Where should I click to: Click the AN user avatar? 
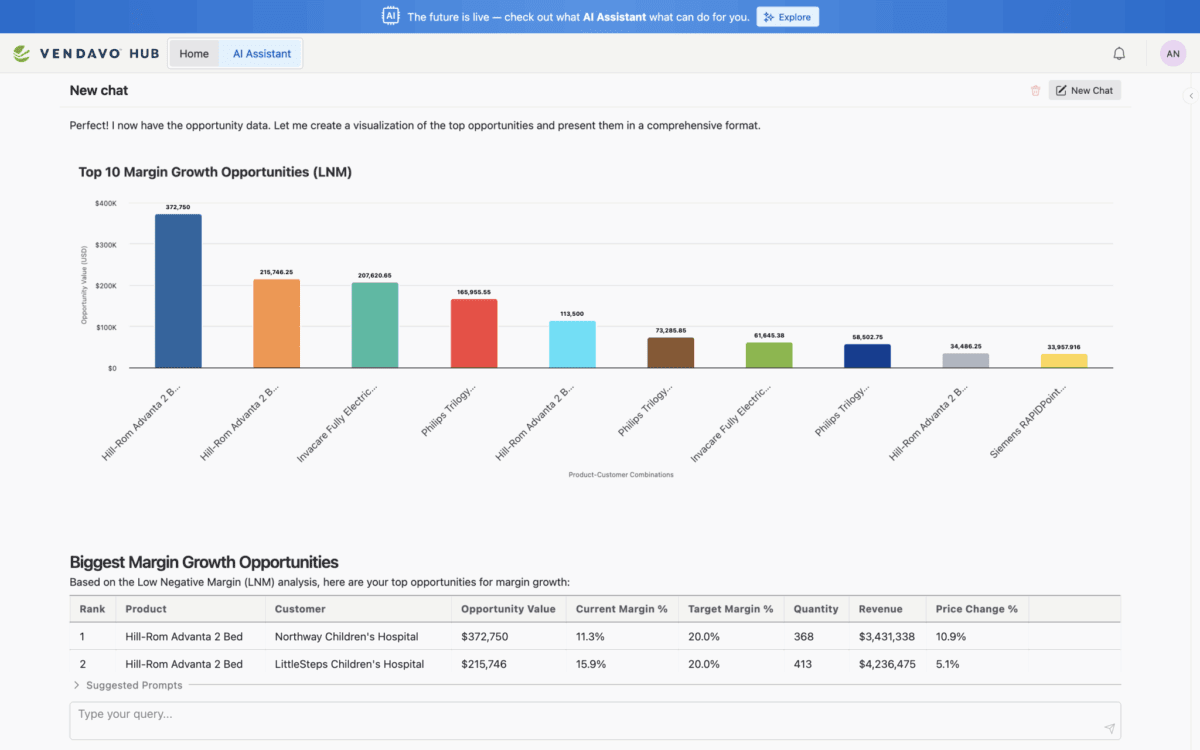[x=1172, y=54]
